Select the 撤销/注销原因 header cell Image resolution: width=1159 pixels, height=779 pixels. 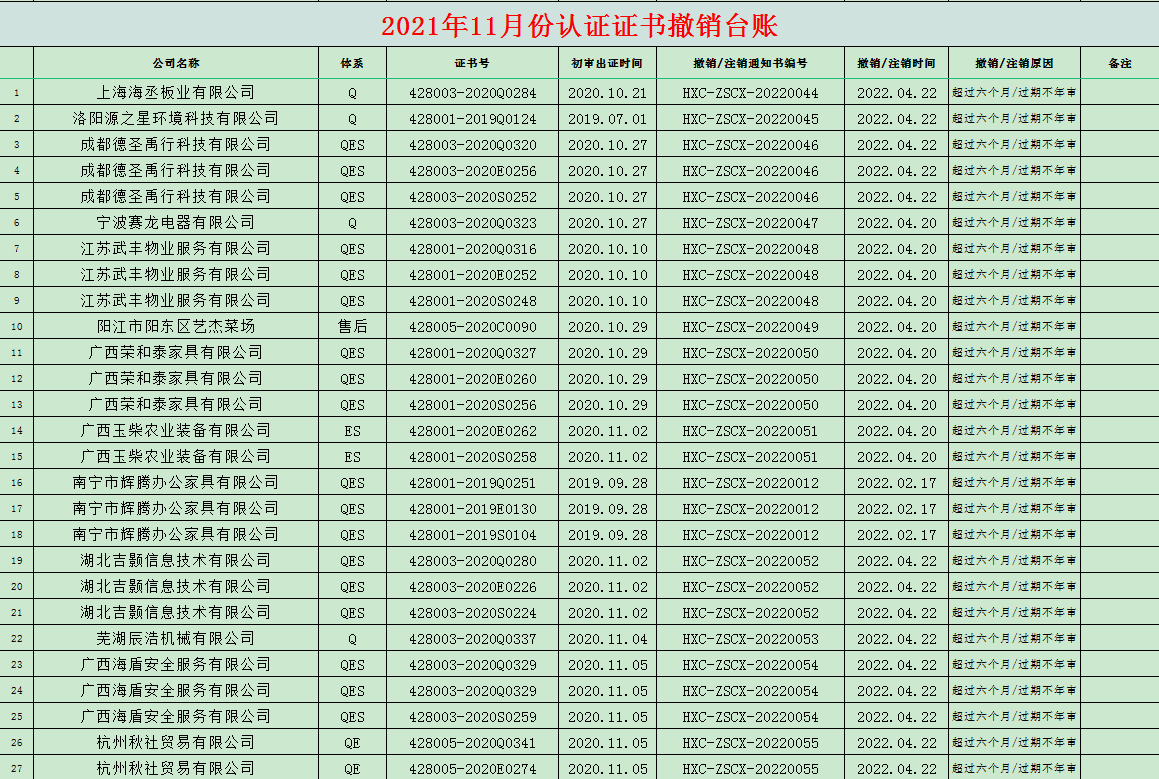(x=1014, y=63)
